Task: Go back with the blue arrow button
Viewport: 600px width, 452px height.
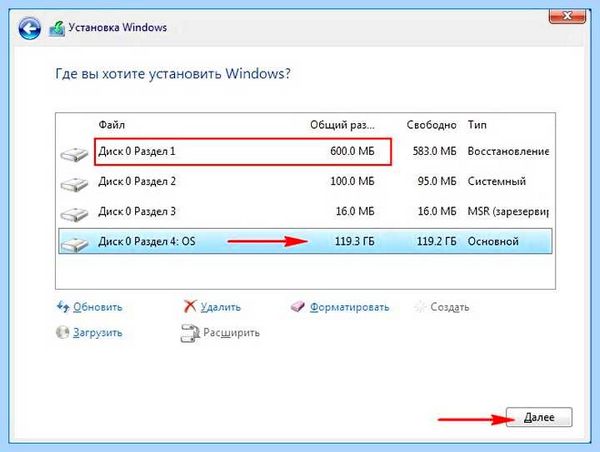Action: [x=29, y=28]
